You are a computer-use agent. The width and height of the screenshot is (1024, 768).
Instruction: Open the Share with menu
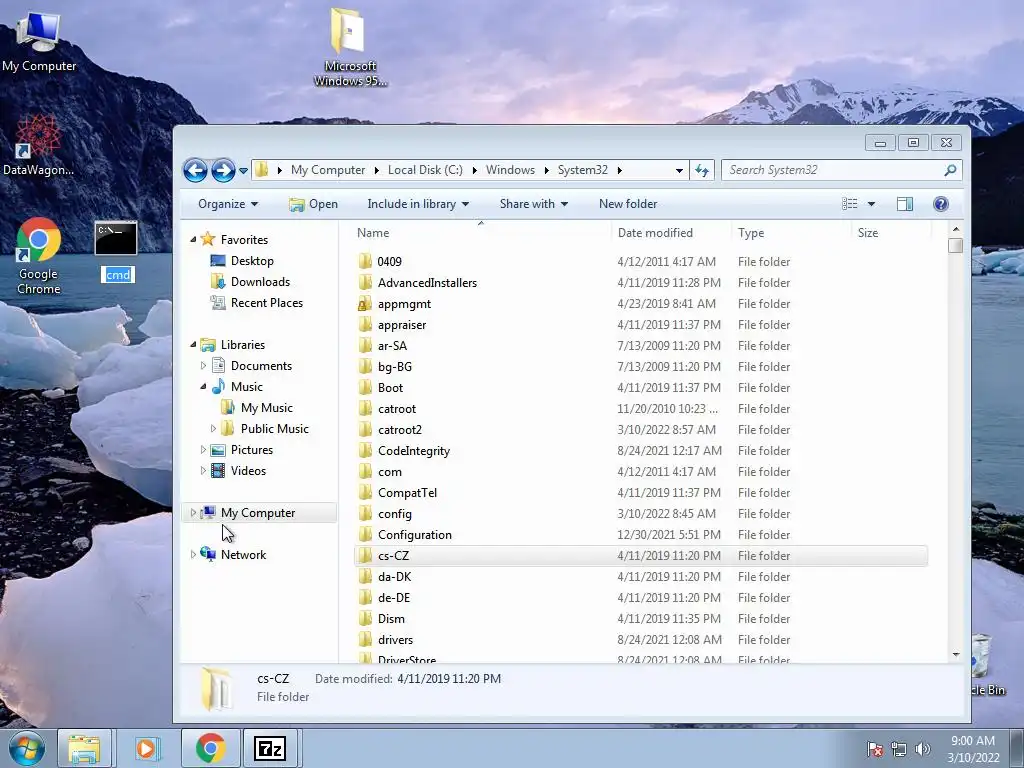534,204
